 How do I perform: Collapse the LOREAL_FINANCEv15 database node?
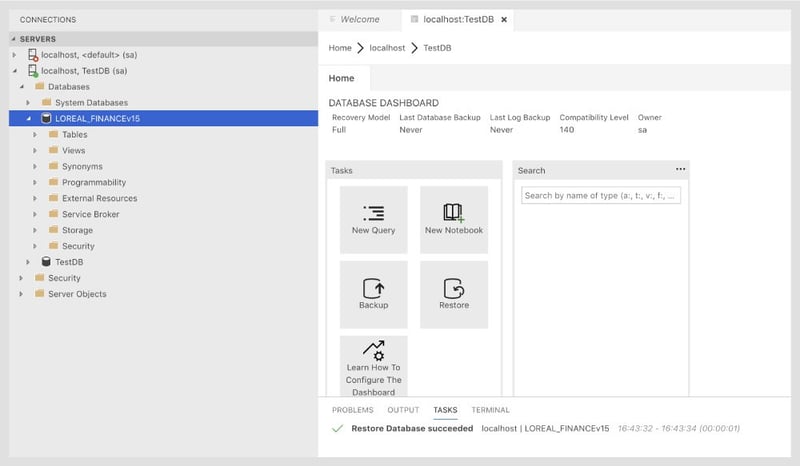click(x=29, y=118)
